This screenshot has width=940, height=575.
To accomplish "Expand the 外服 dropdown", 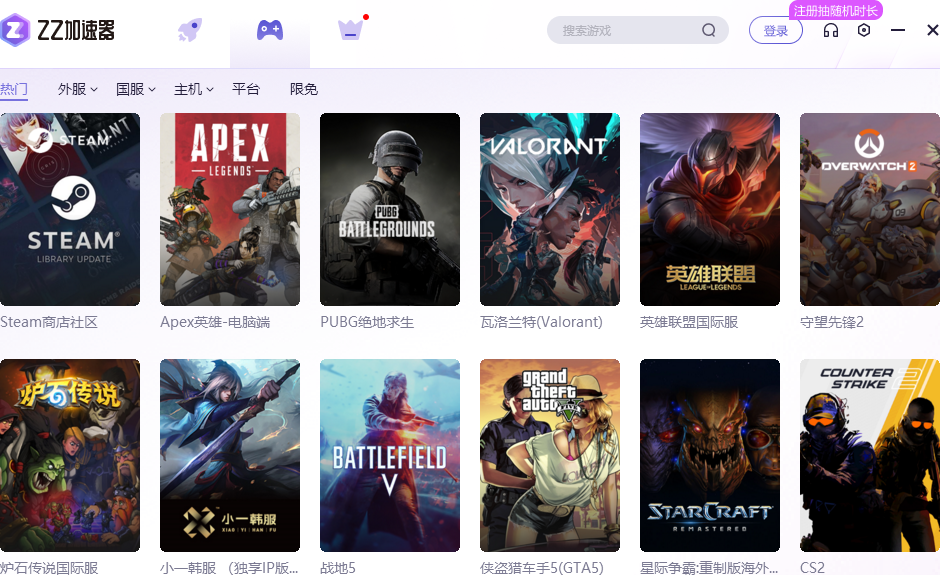I will pyautogui.click(x=78, y=89).
